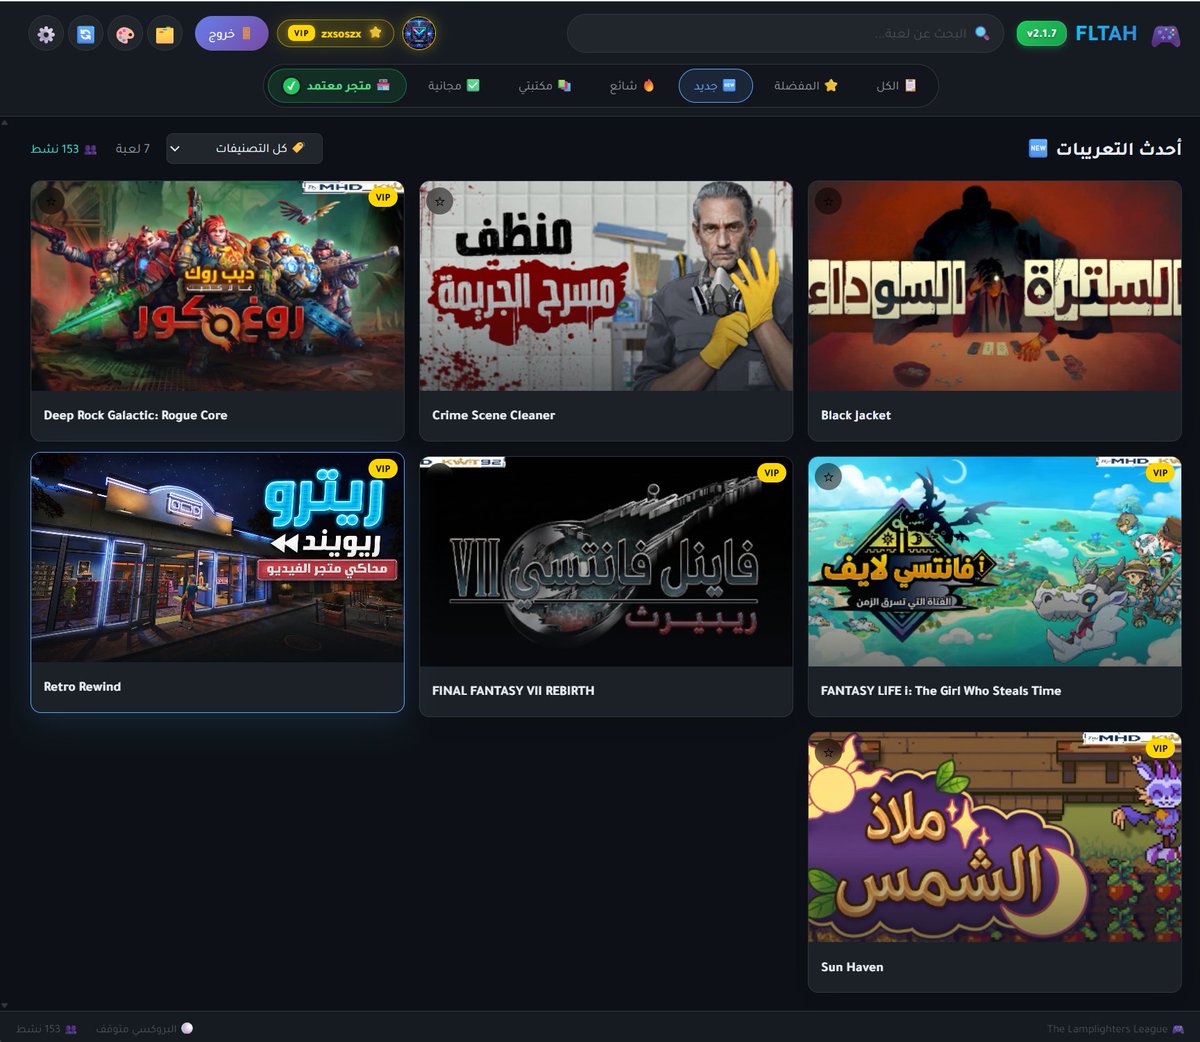This screenshot has height=1042, width=1200.
Task: Open the round user avatar icon
Action: (419, 34)
